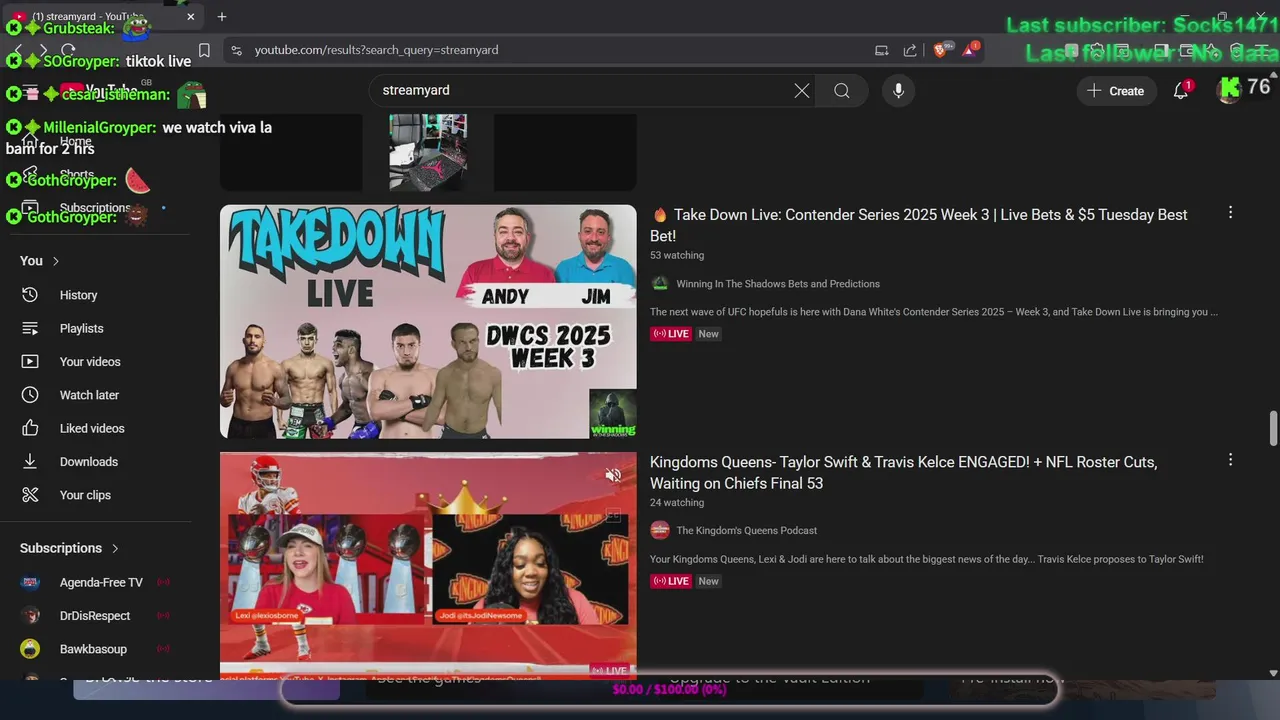Open Bawkbasoup subscription
This screenshot has width=1280, height=720.
pos(93,649)
